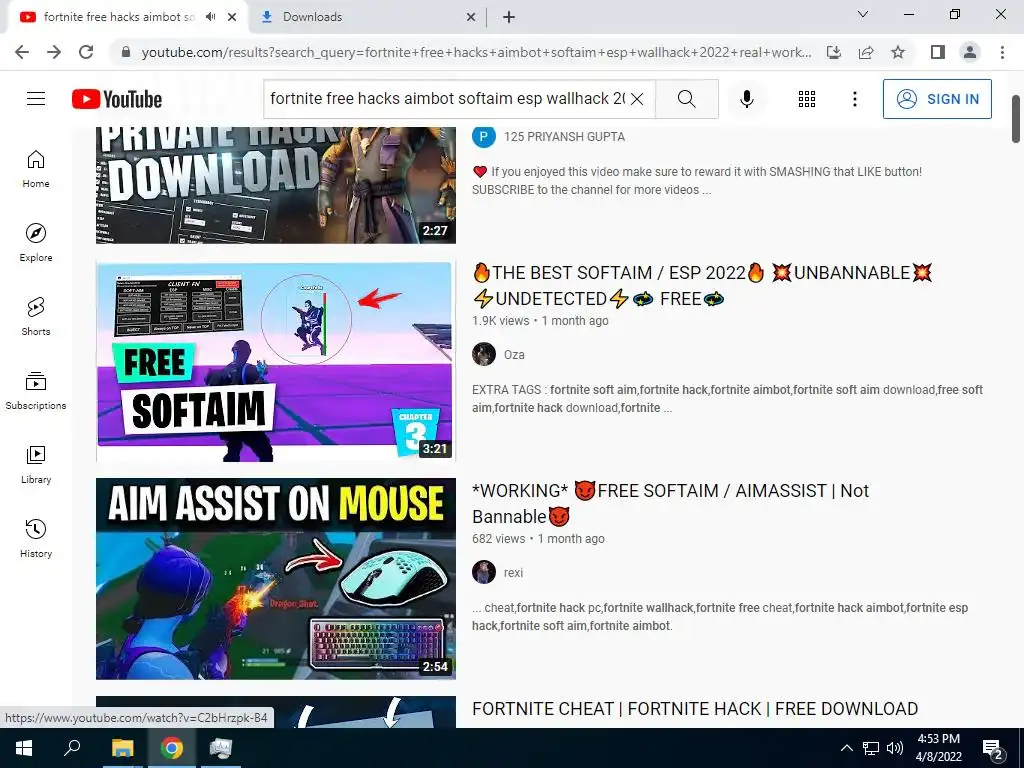Viewport: 1024px width, 768px height.
Task: Open PRIVATE HACK DOWNLOAD video thumbnail
Action: pos(276,185)
